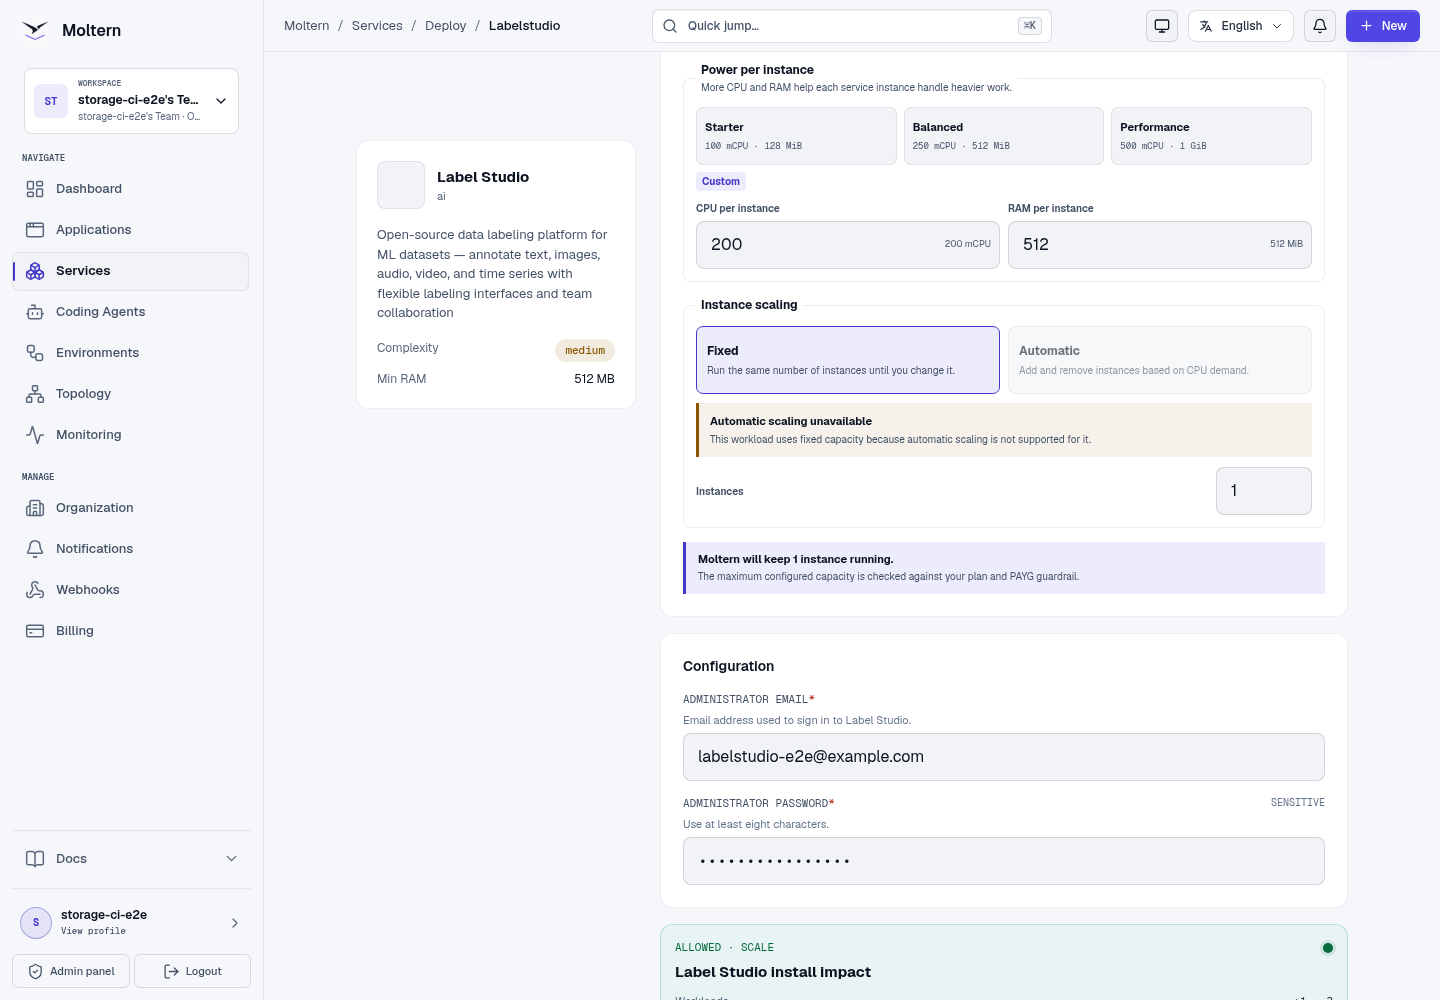Click the Services icon in the sidebar
This screenshot has width=1440, height=1000.
(35, 271)
